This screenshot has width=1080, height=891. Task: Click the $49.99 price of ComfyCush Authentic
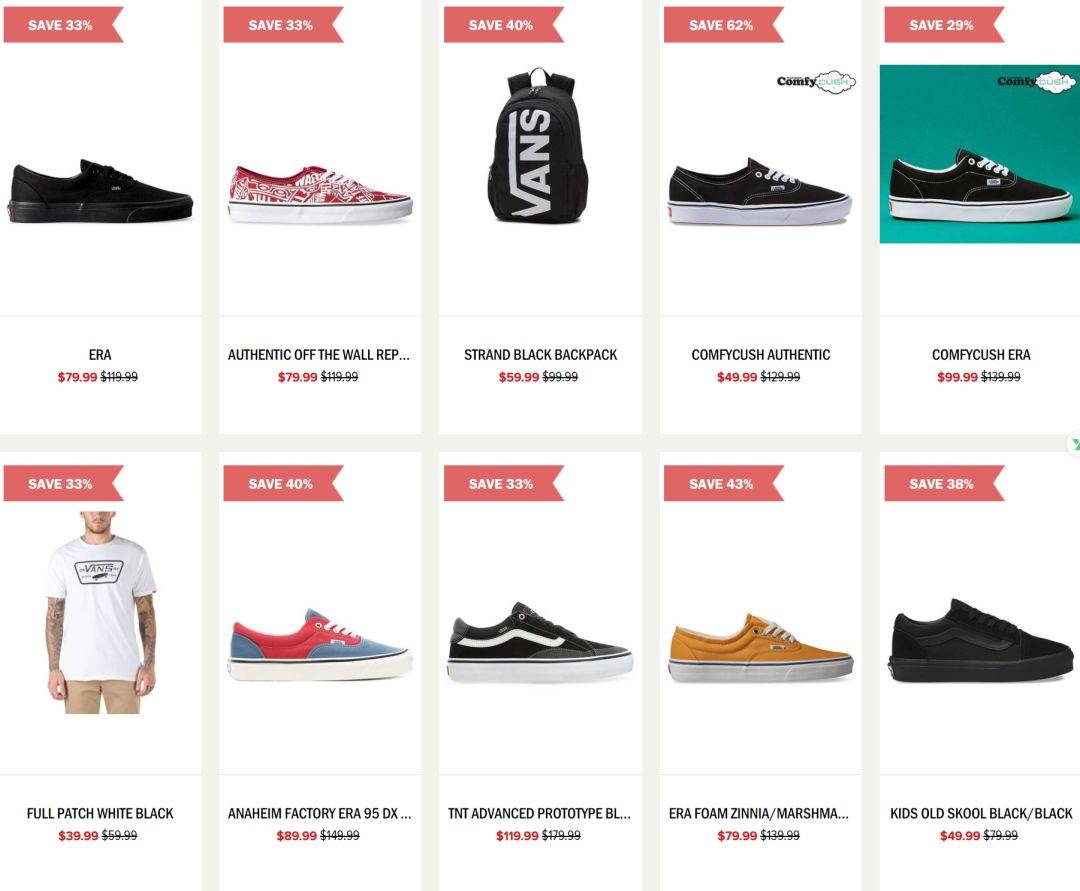tap(736, 377)
